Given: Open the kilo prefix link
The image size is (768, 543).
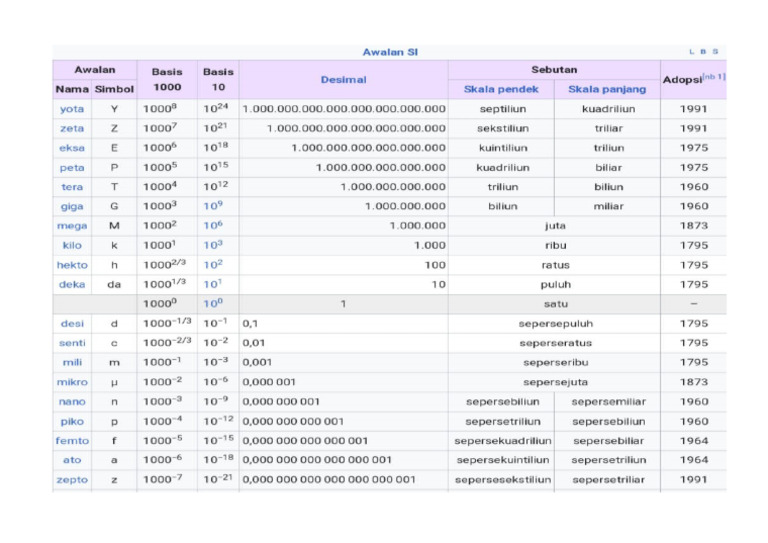Looking at the screenshot, I should click(72, 245).
